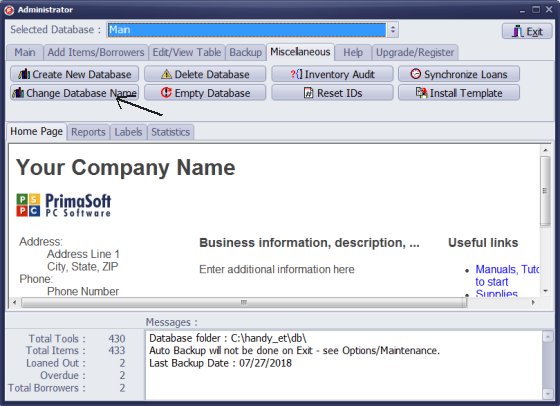Click the Reset IDs document icon
Screen dimensions: 560x406
308,93
